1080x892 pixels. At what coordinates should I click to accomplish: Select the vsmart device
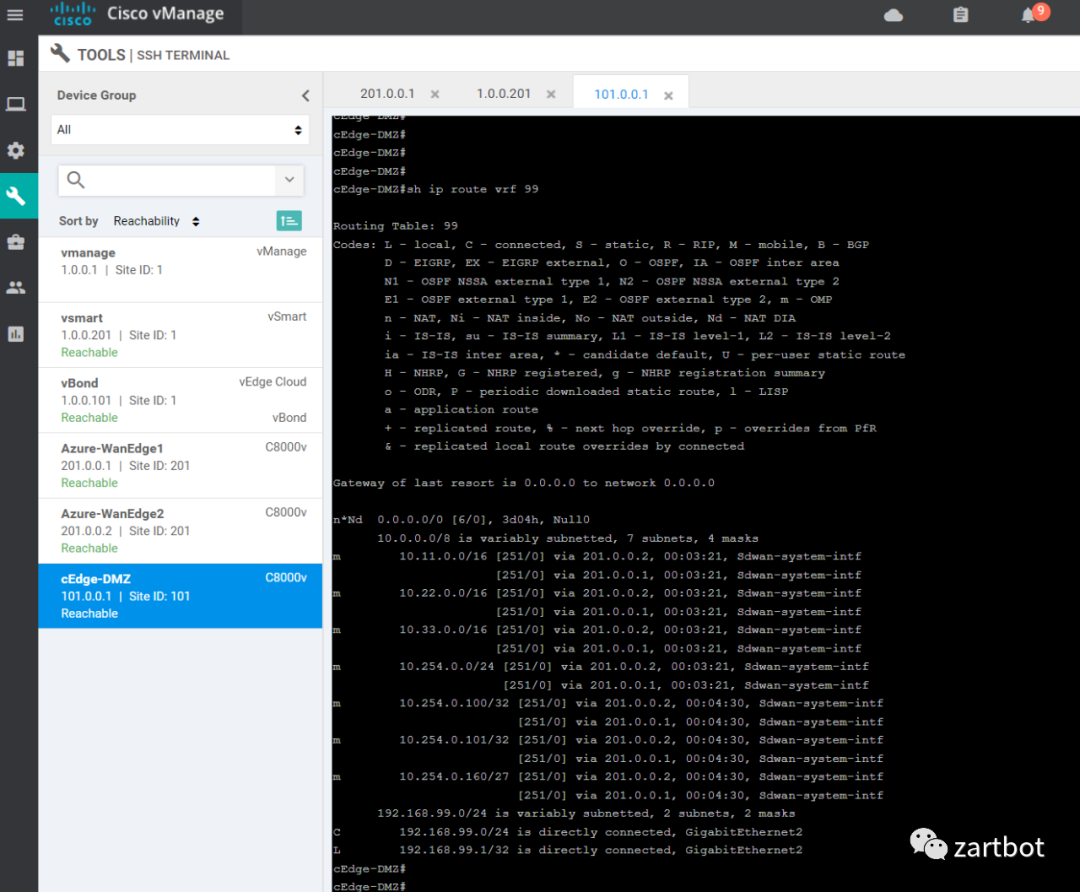coord(180,335)
